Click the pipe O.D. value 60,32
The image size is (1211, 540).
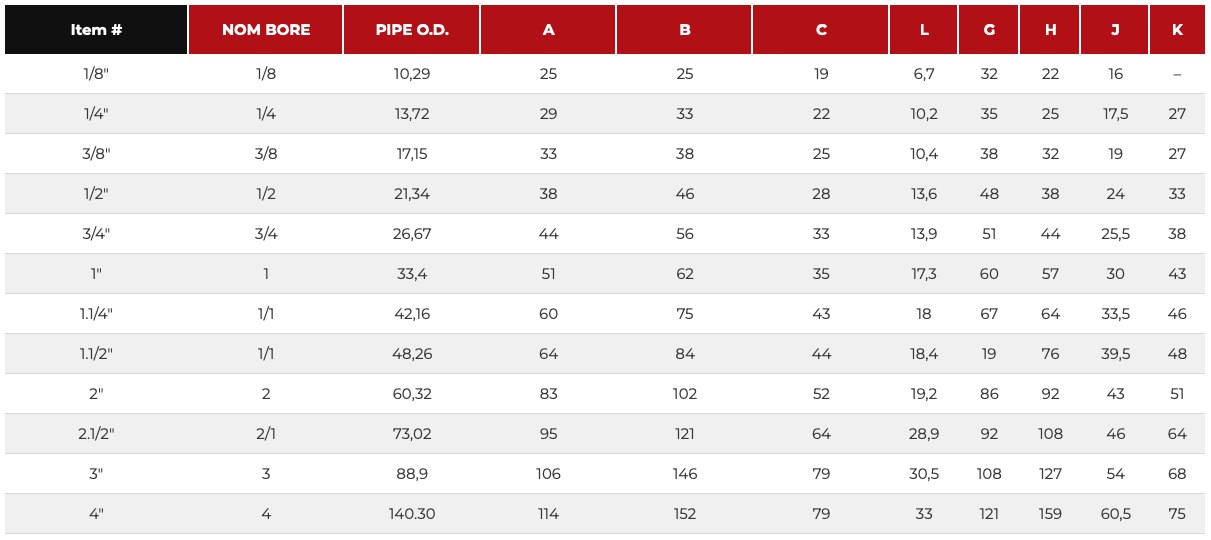pos(412,394)
